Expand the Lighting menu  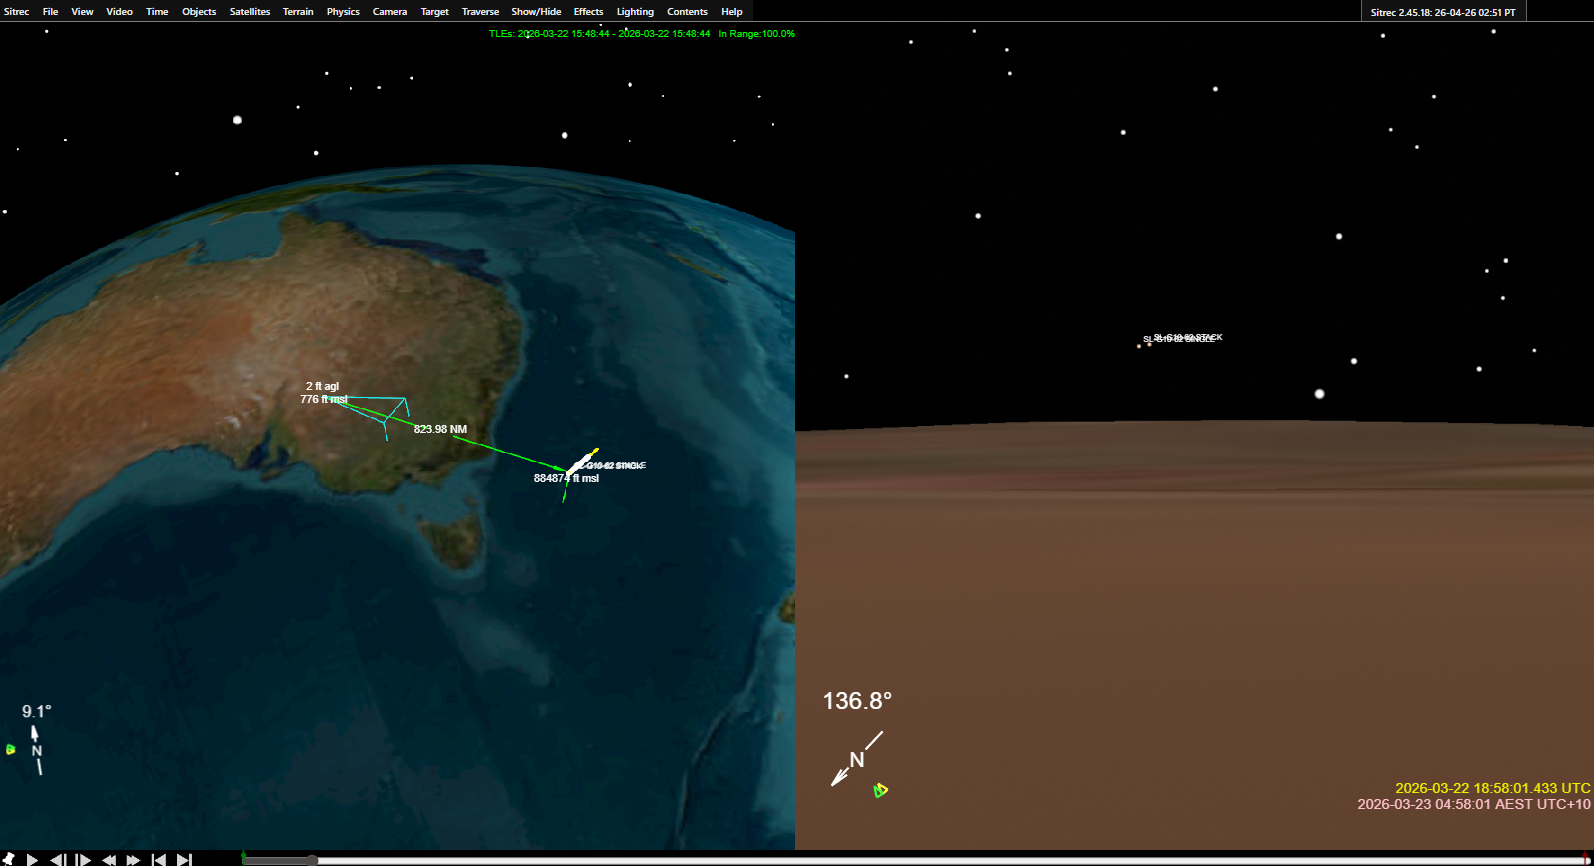[635, 12]
